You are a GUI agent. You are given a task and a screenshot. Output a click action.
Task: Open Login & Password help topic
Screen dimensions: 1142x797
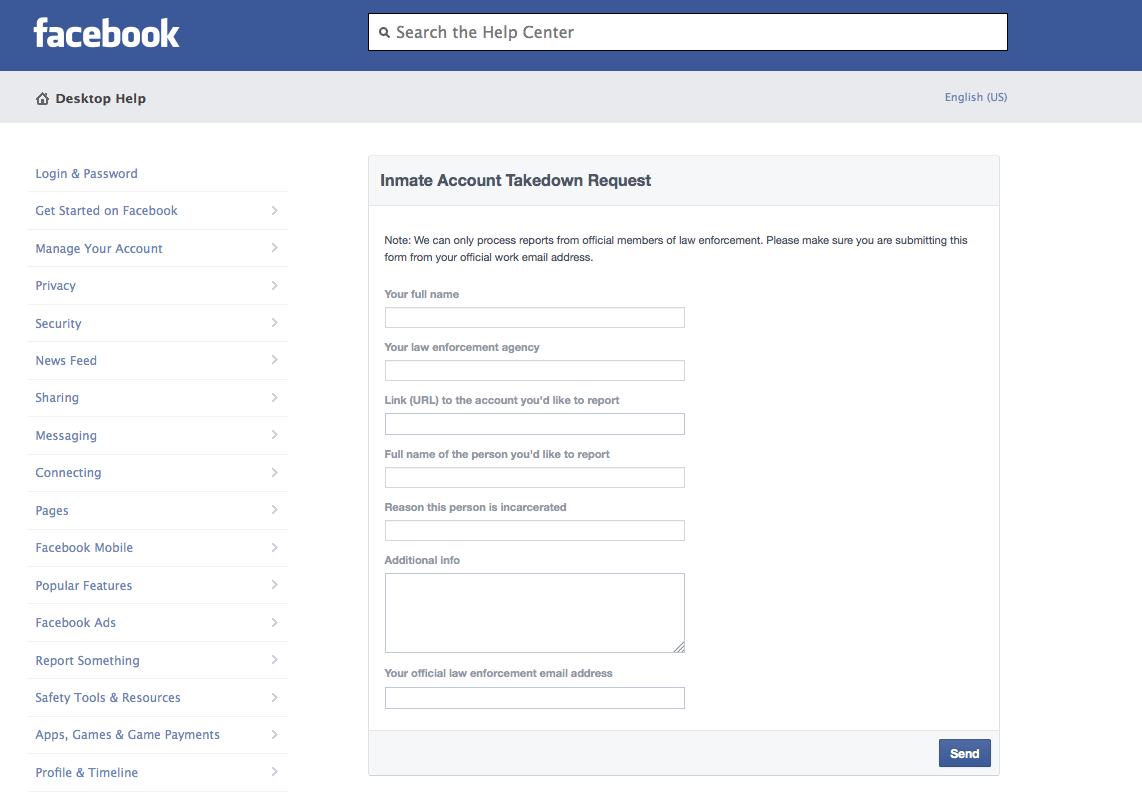[x=86, y=174]
